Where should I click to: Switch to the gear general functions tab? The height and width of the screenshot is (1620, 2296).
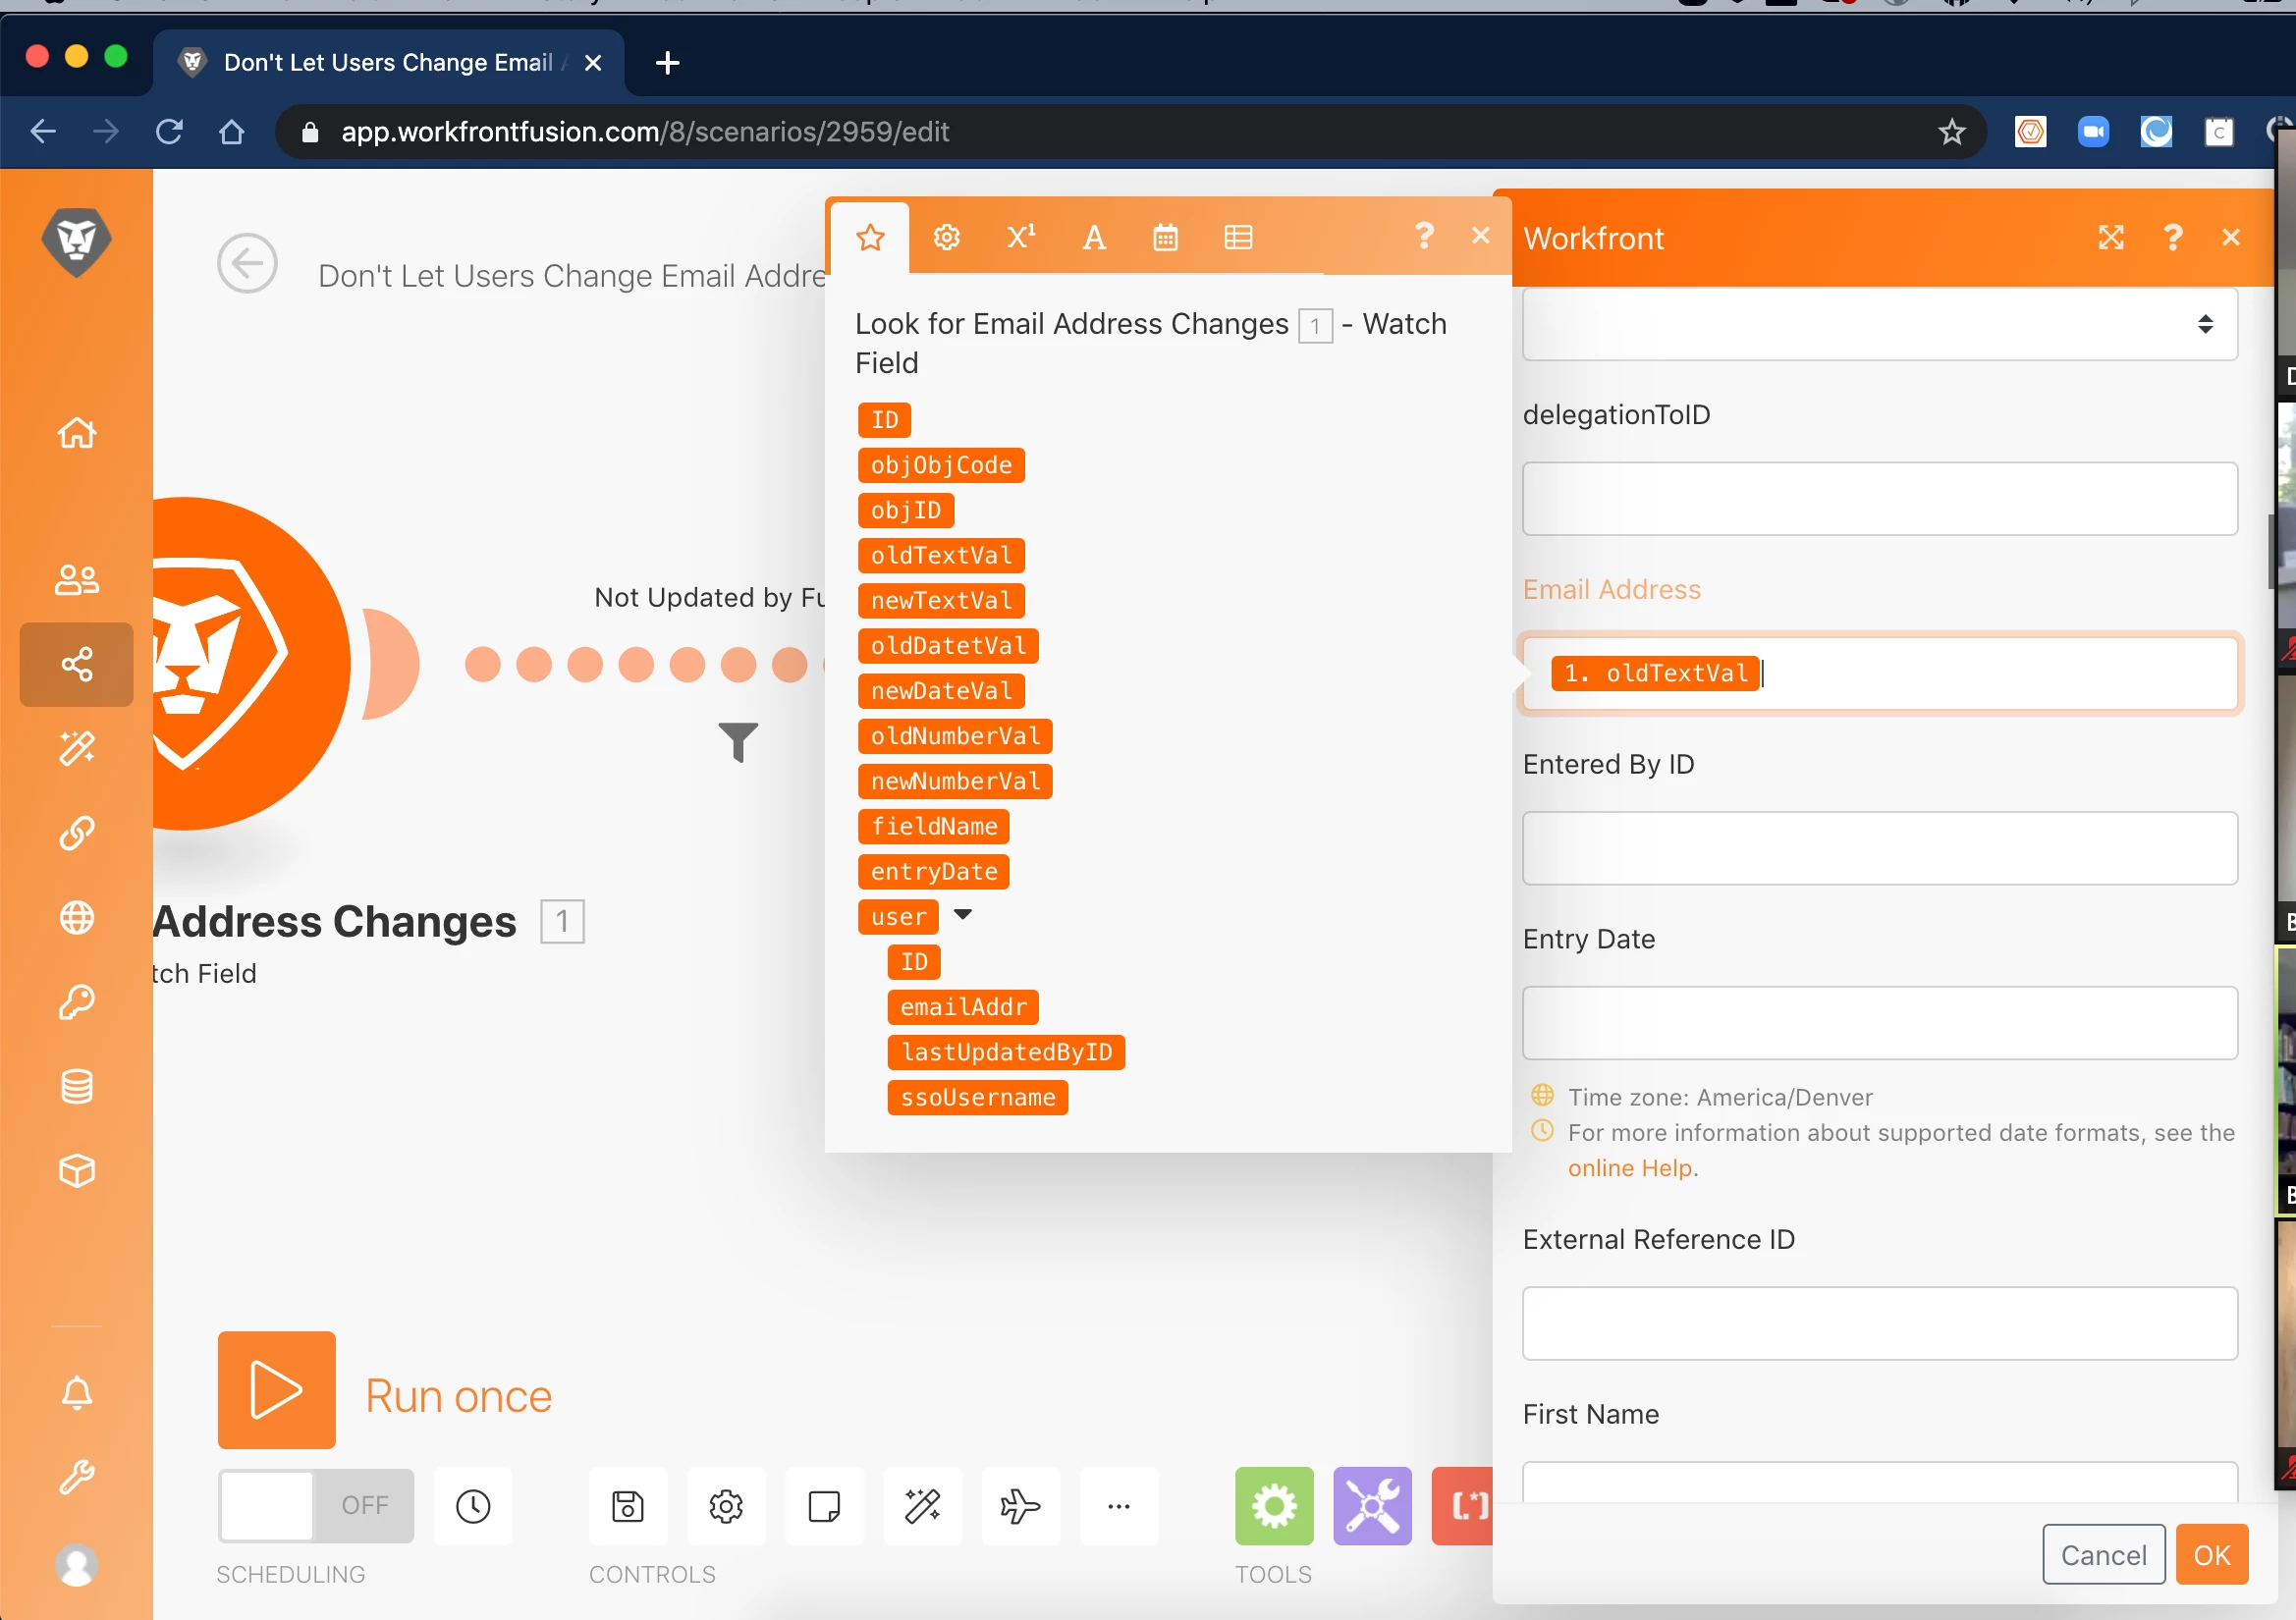[946, 238]
